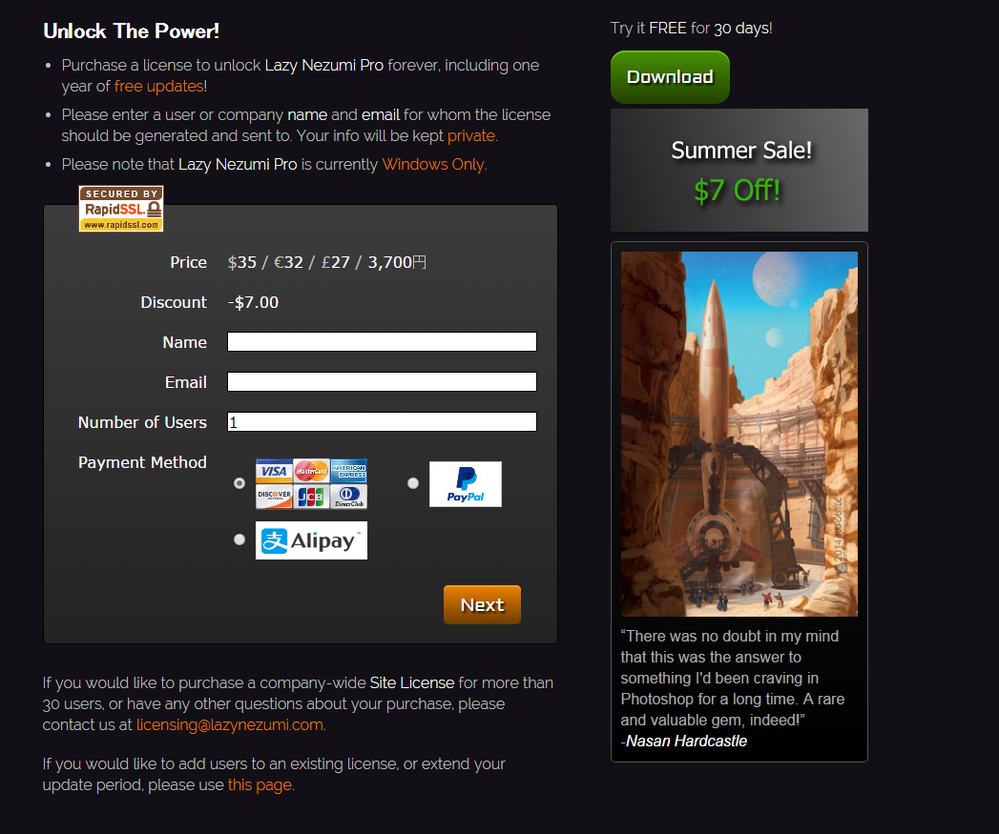Open the 'this page' link
The height and width of the screenshot is (834, 999).
point(260,785)
